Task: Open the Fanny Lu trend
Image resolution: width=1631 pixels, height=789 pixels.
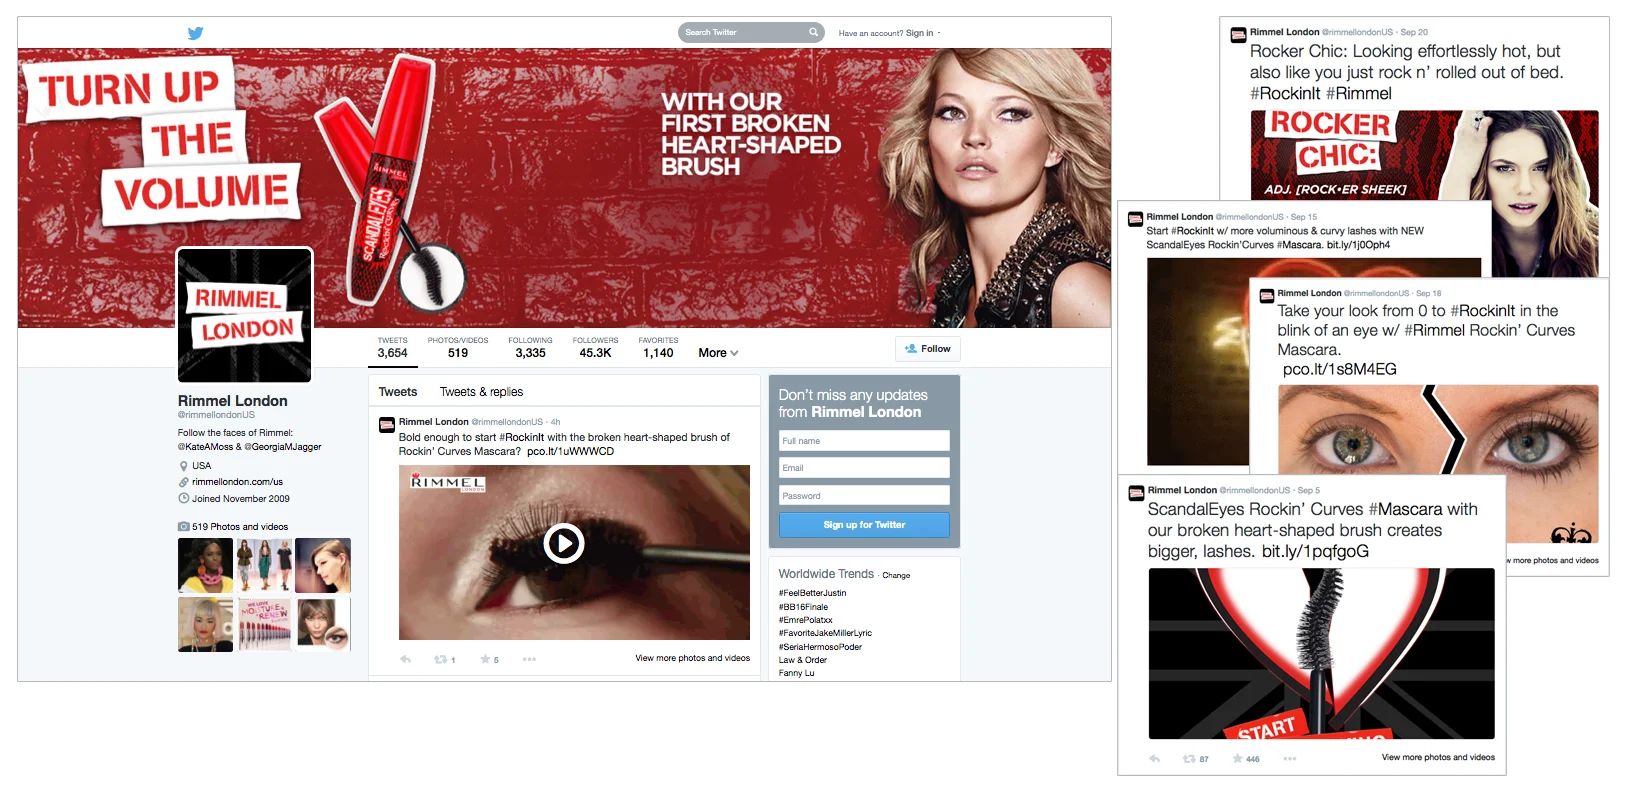Action: (x=796, y=673)
